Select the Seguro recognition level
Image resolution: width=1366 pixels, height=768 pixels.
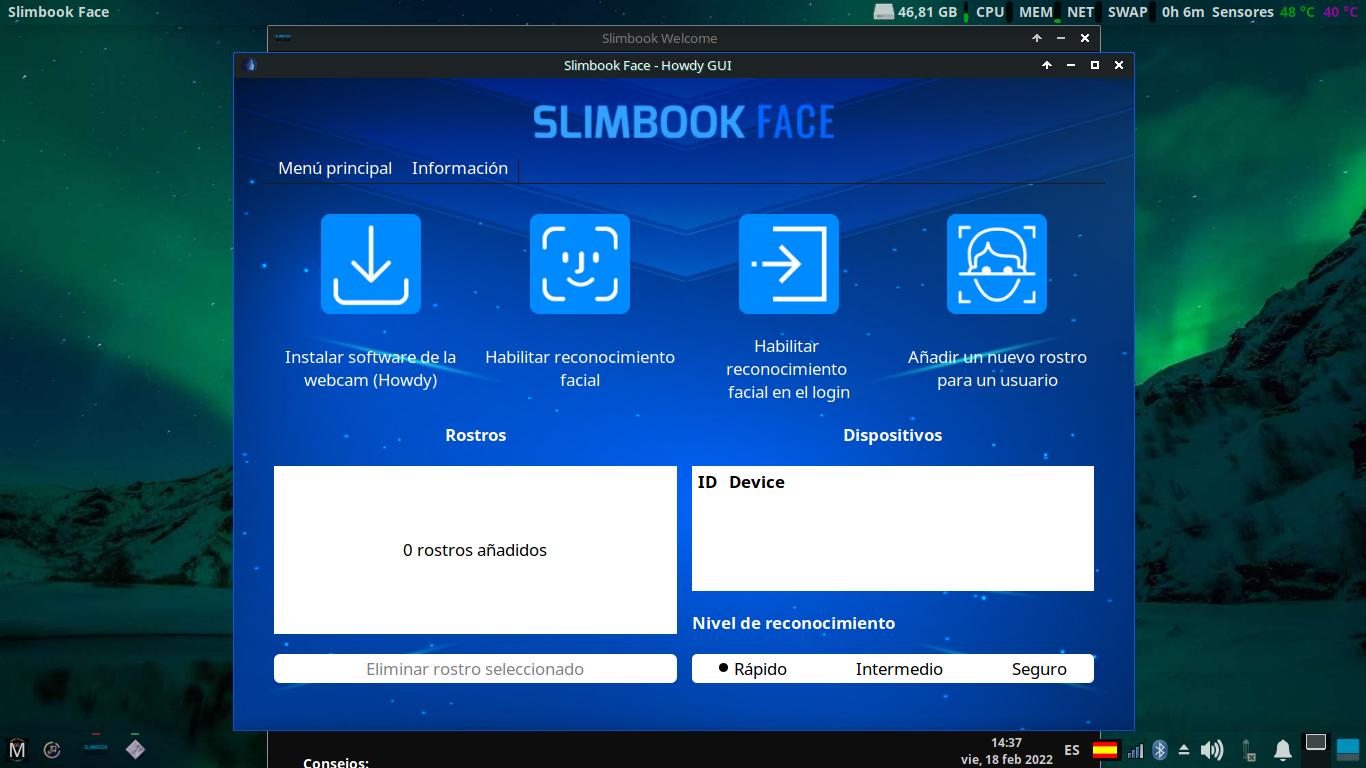pos(1038,669)
